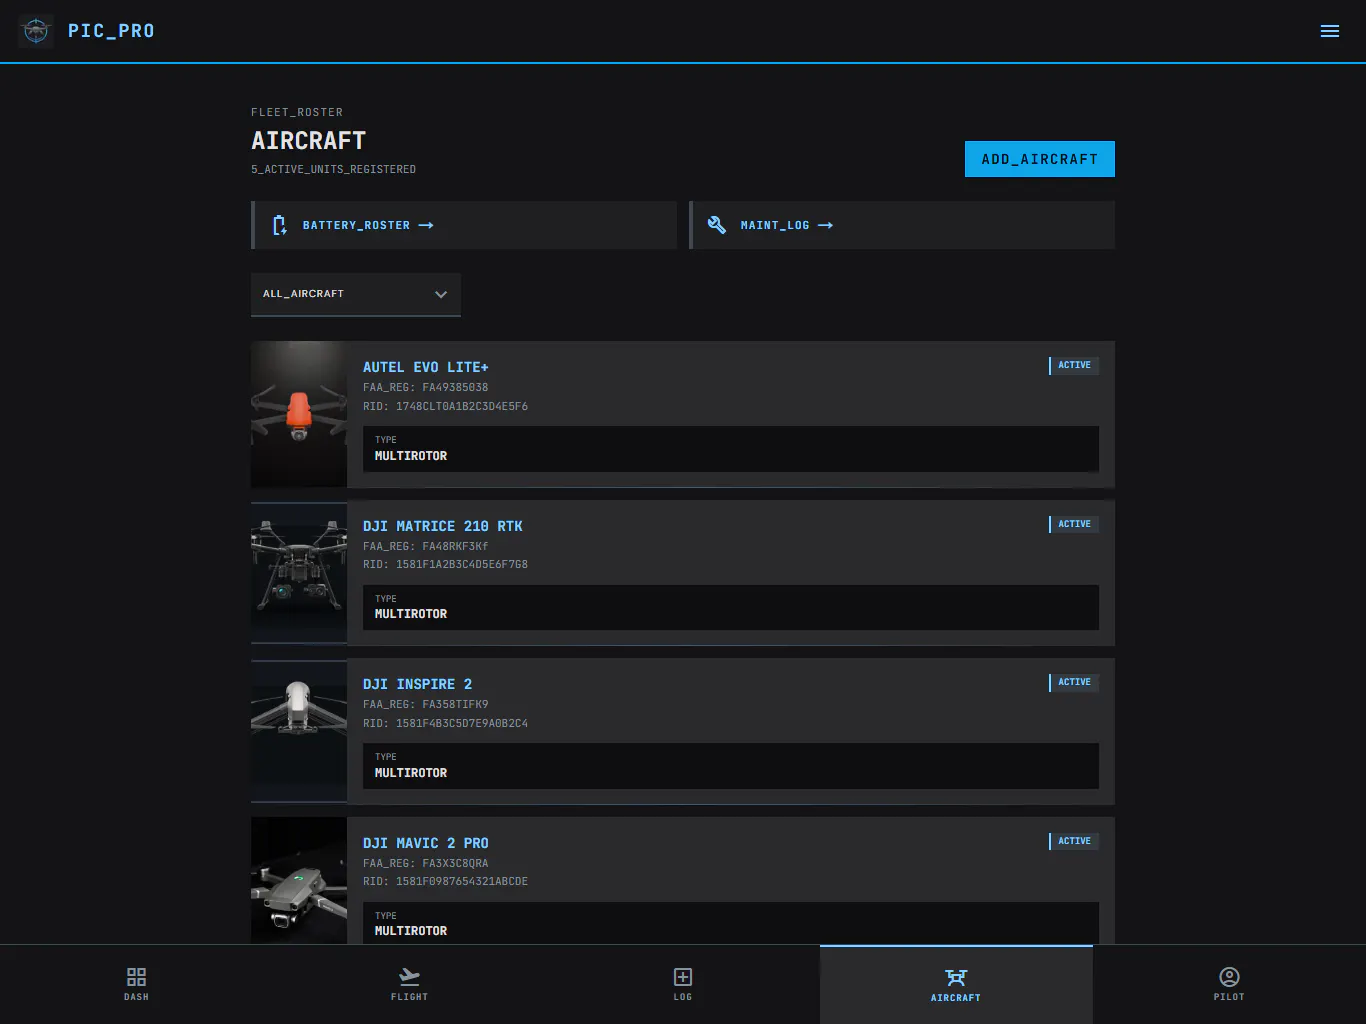Click the Log plus-box icon
Viewport: 1366px width, 1024px height.
[x=683, y=976]
